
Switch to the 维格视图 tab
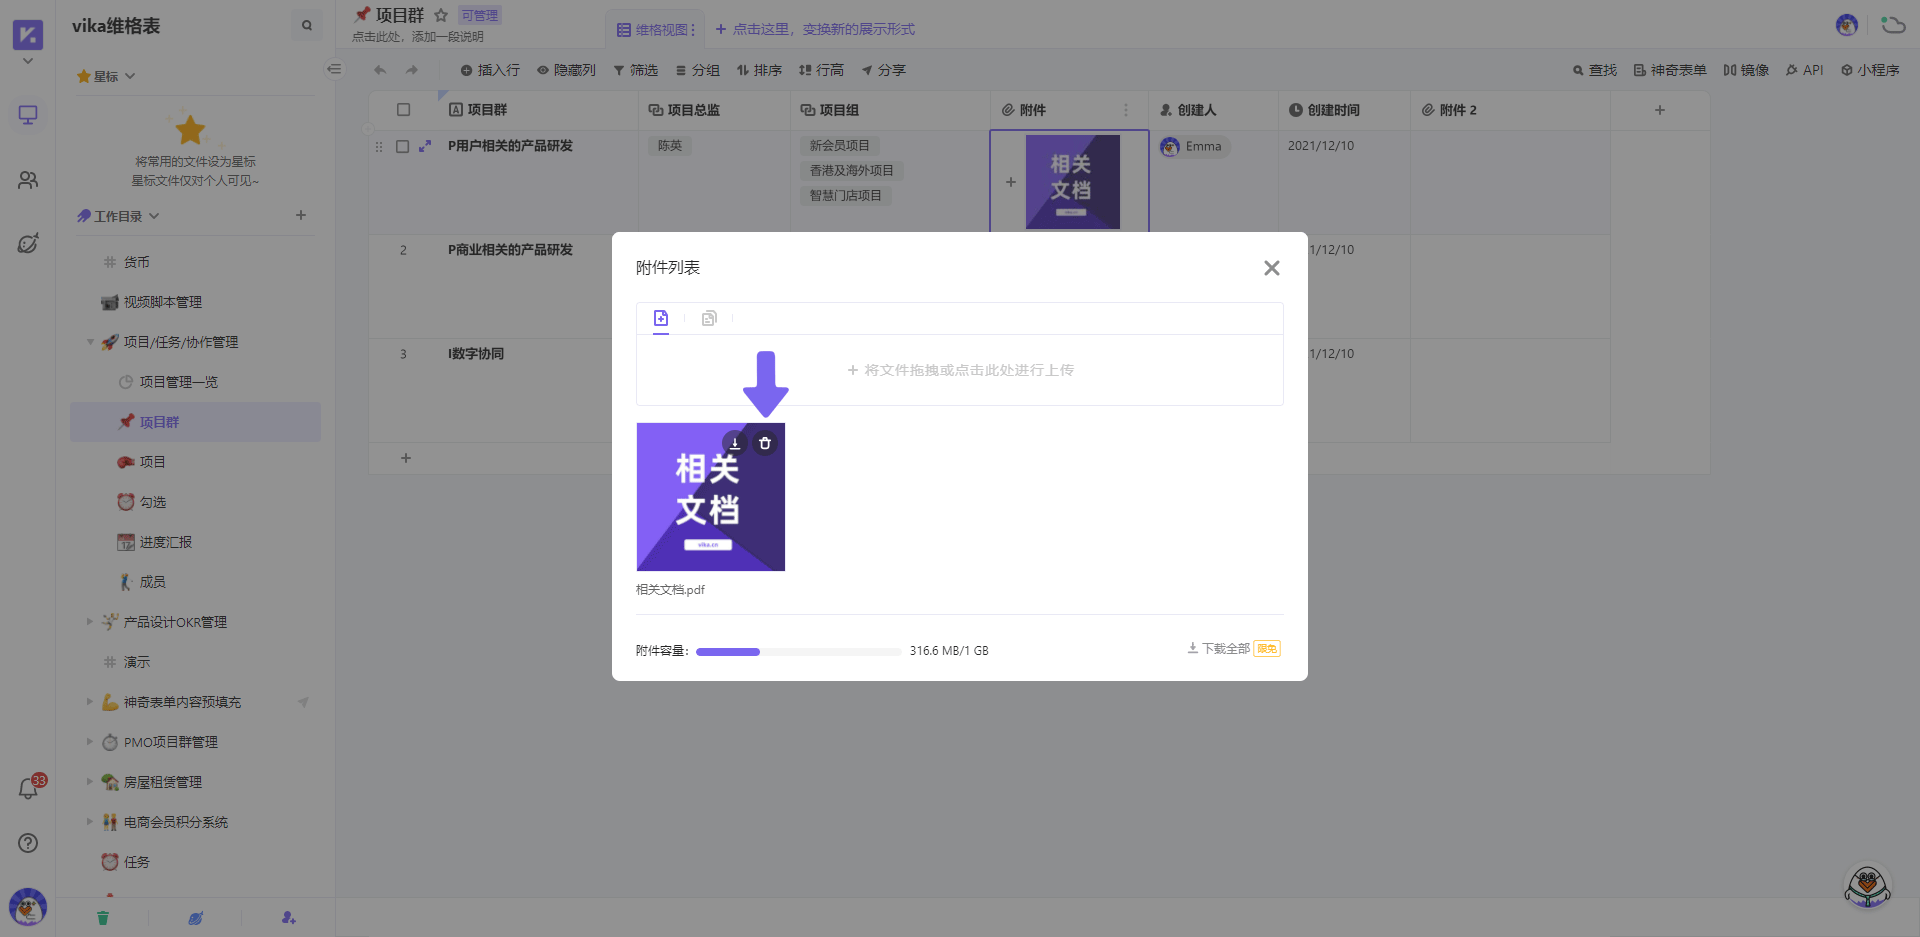(655, 30)
